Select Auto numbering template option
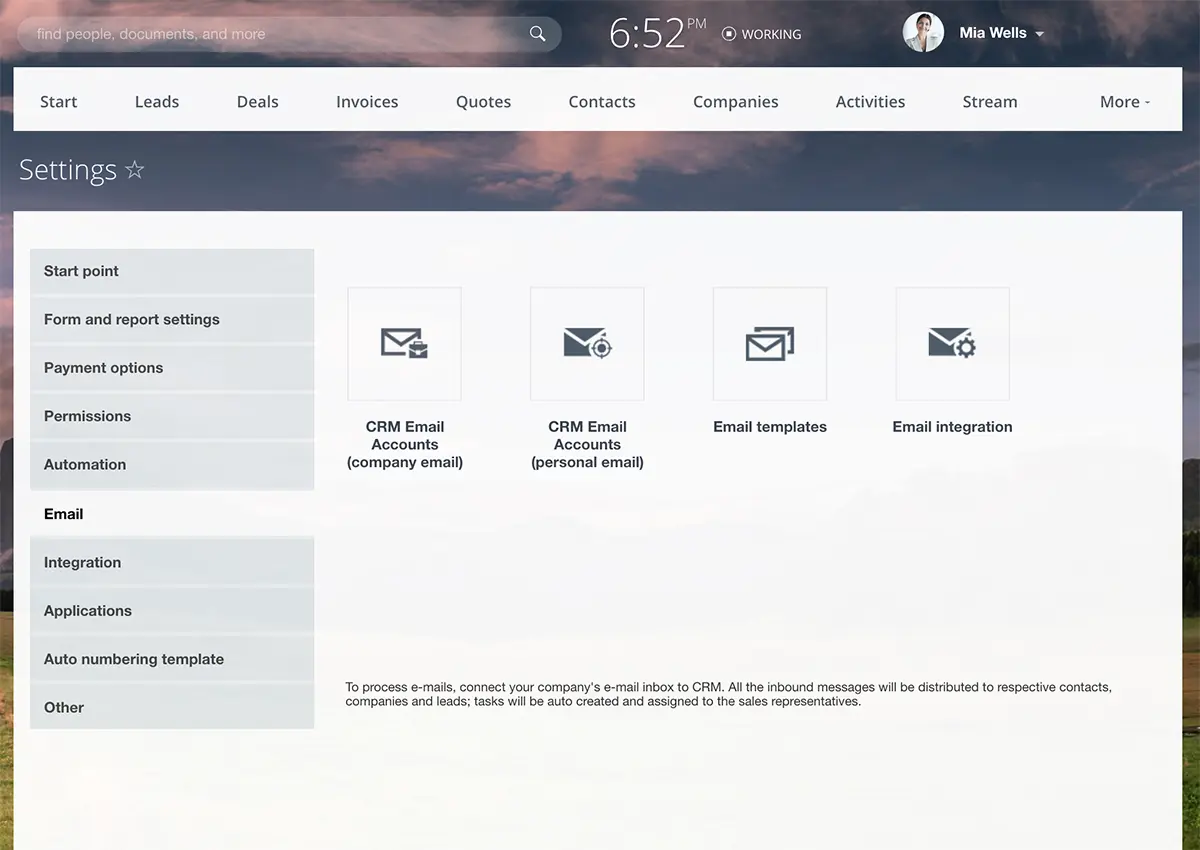The height and width of the screenshot is (850, 1200). tap(134, 659)
